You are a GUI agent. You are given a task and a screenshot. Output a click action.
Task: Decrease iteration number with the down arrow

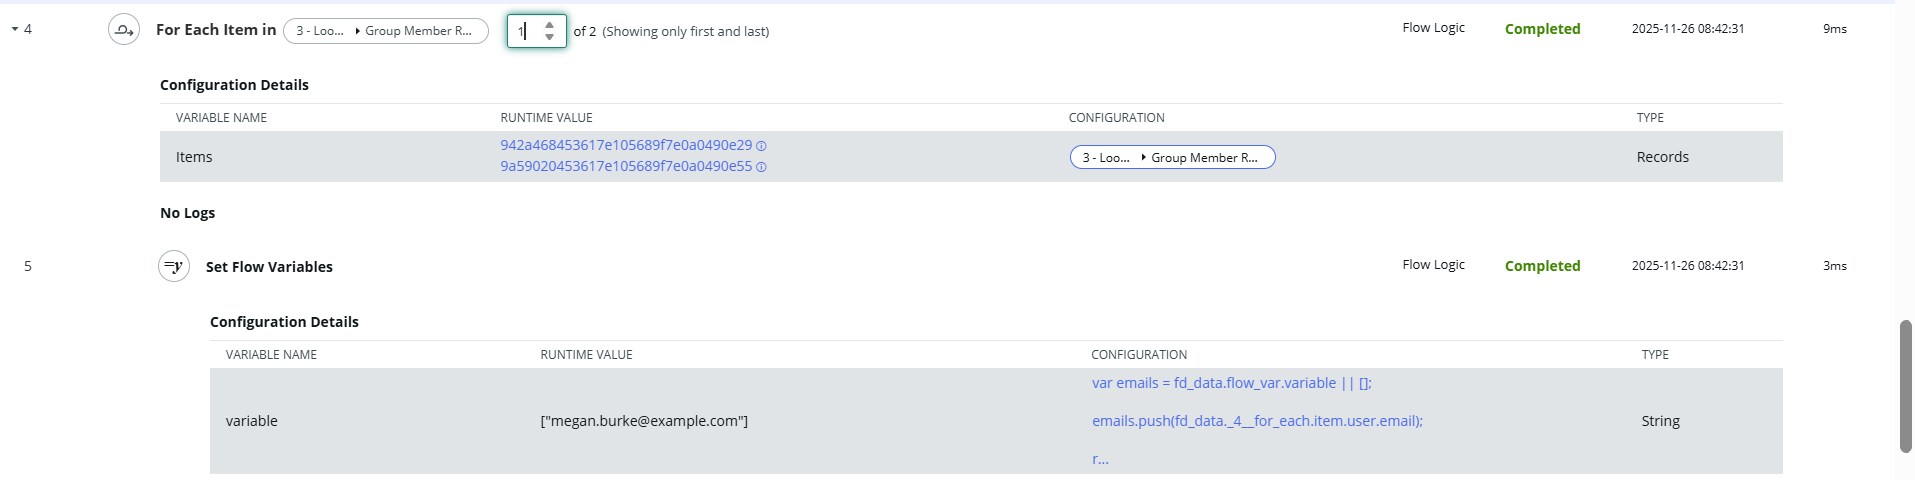tap(549, 38)
